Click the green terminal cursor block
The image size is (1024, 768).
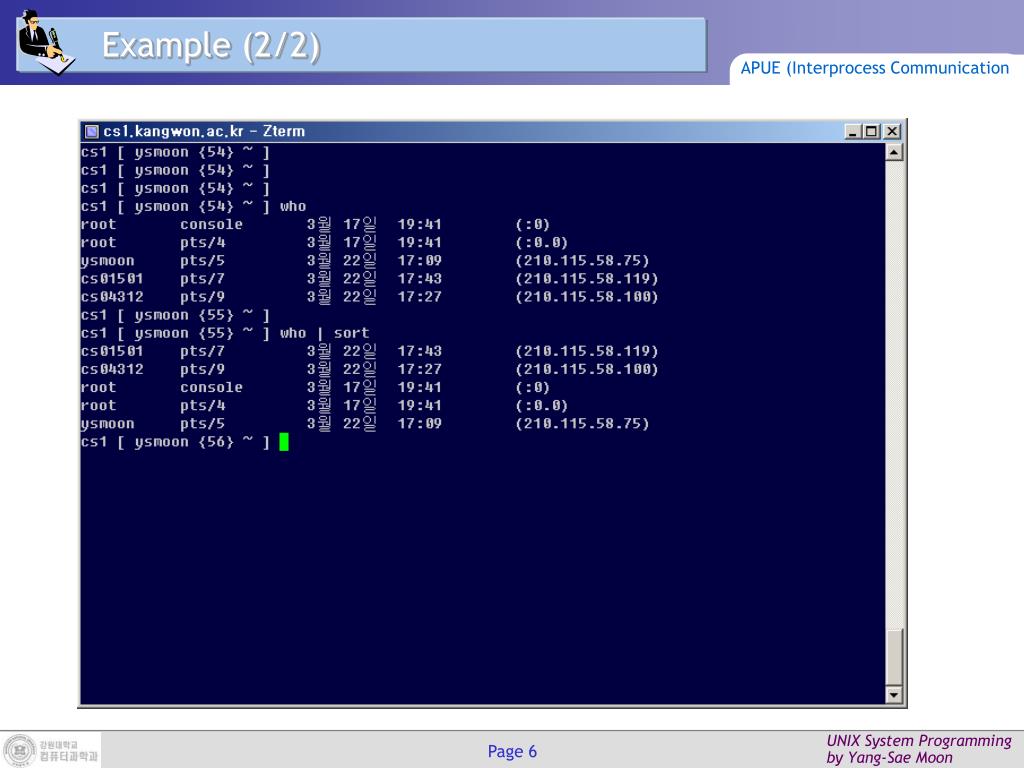[x=283, y=442]
